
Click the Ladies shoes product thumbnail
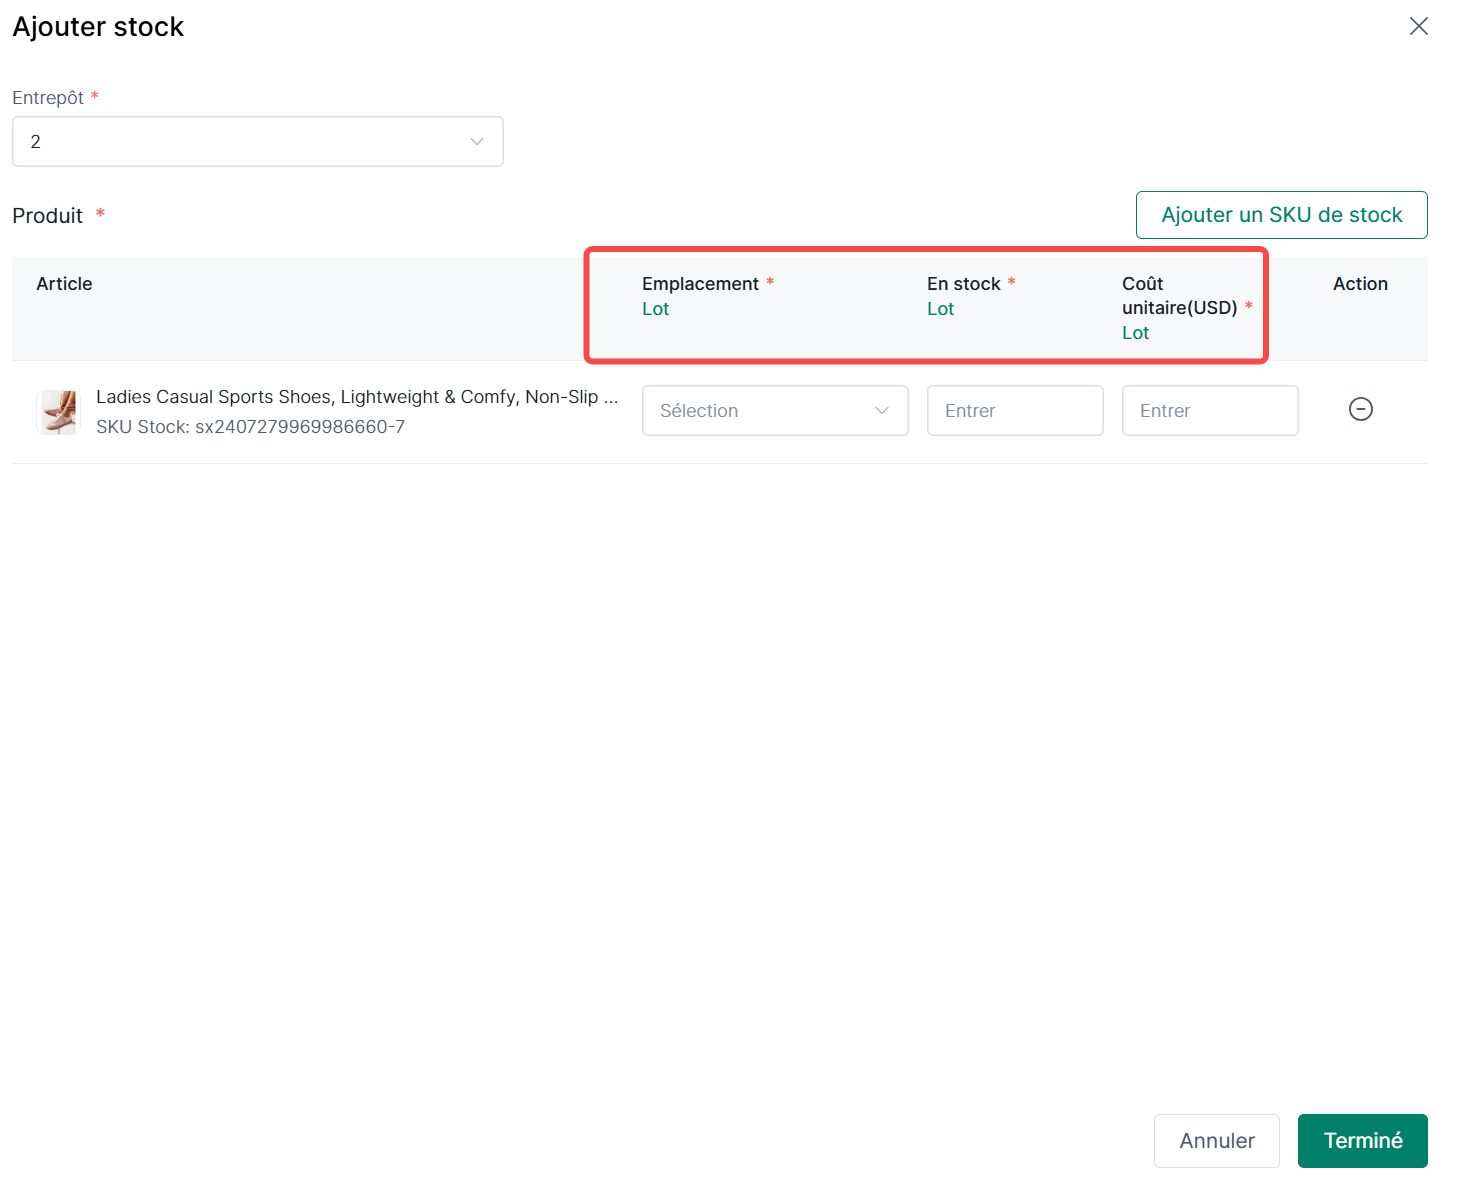(x=59, y=412)
